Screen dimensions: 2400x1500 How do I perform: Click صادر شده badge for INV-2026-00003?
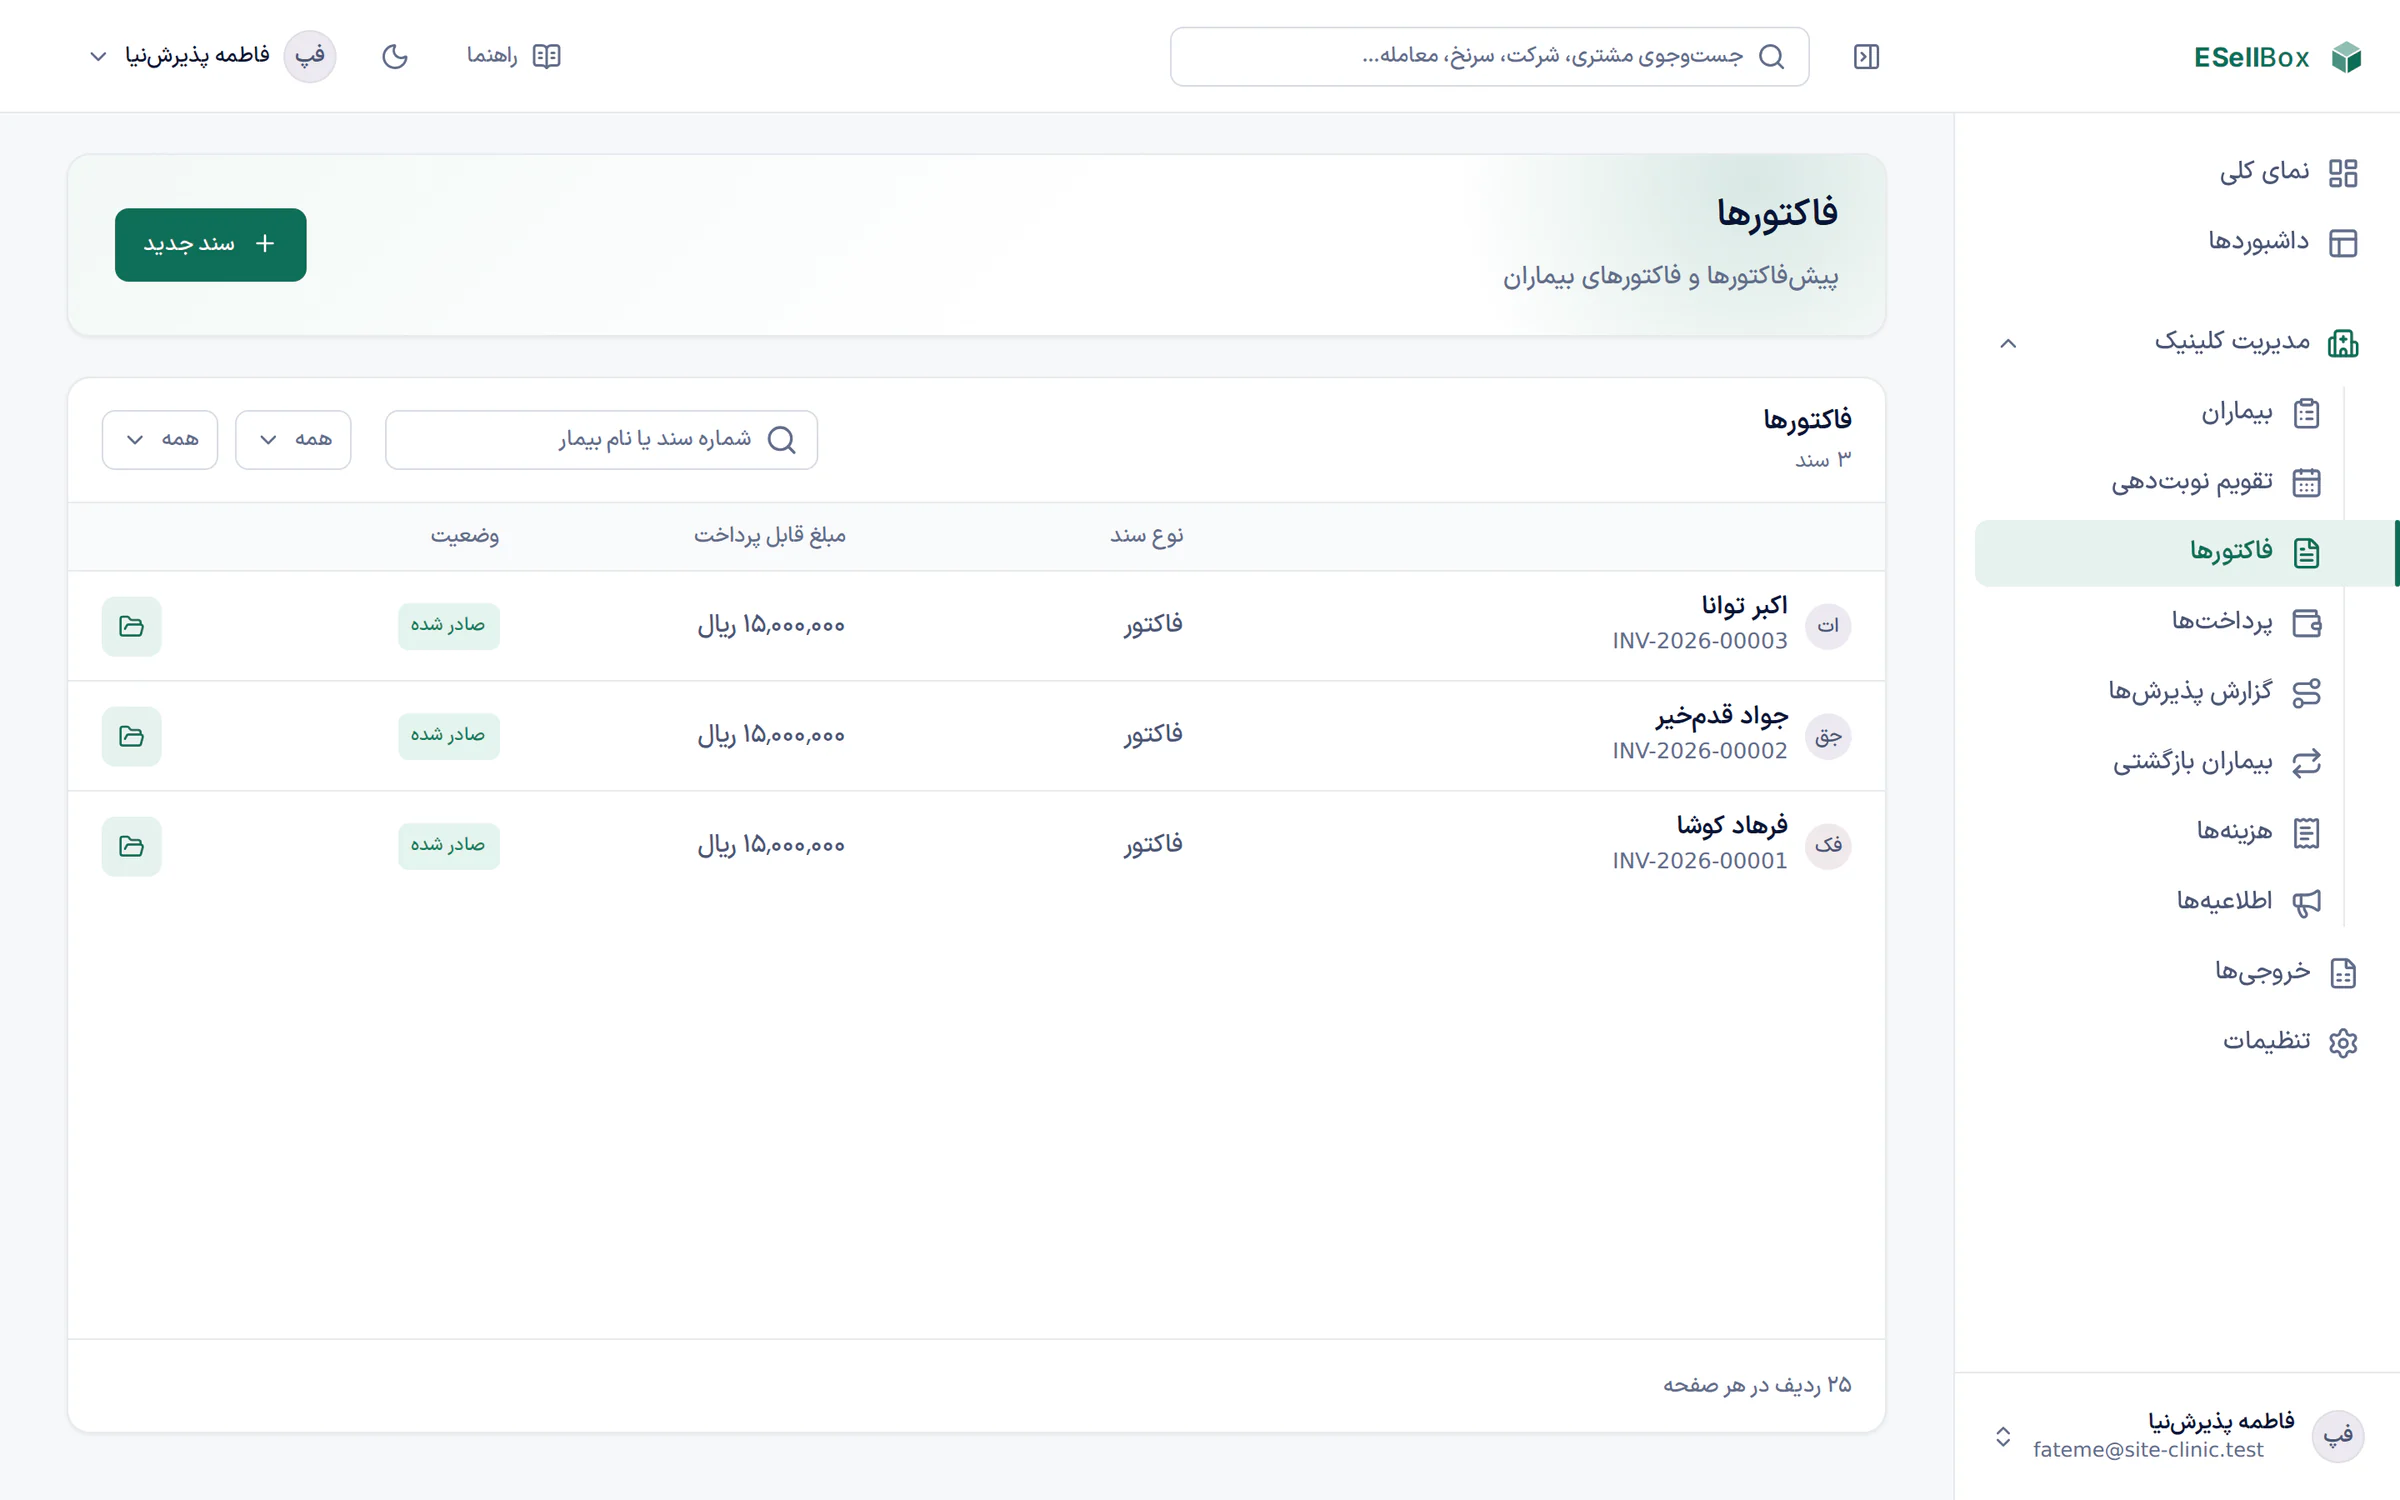[x=448, y=626]
